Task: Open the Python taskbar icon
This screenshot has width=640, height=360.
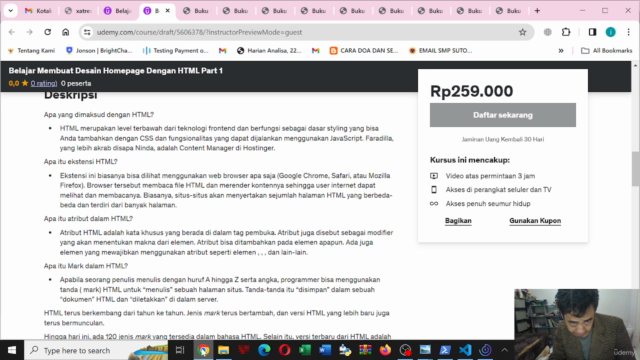Action: (345, 350)
